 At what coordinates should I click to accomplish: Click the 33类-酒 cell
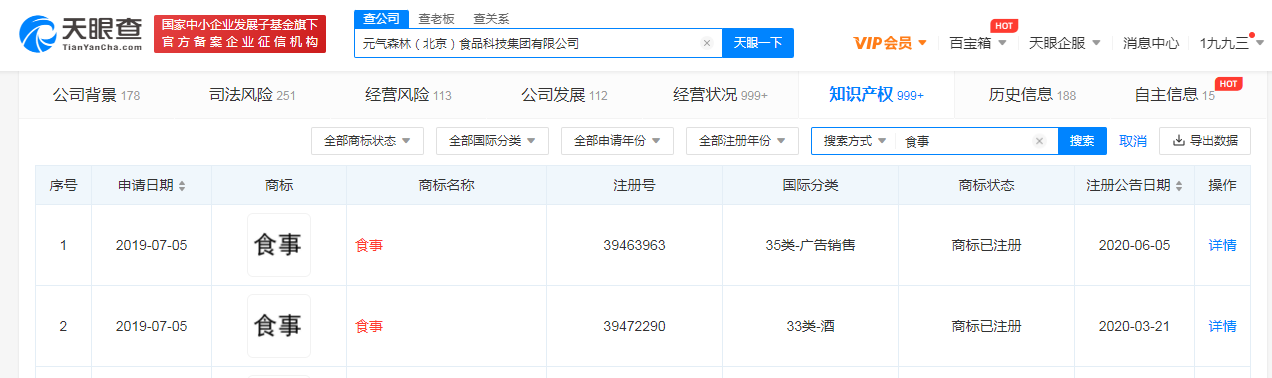click(x=810, y=326)
